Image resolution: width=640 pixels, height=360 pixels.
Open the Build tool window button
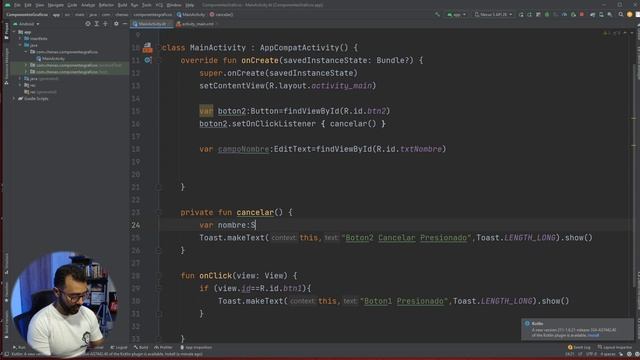coord(141,347)
